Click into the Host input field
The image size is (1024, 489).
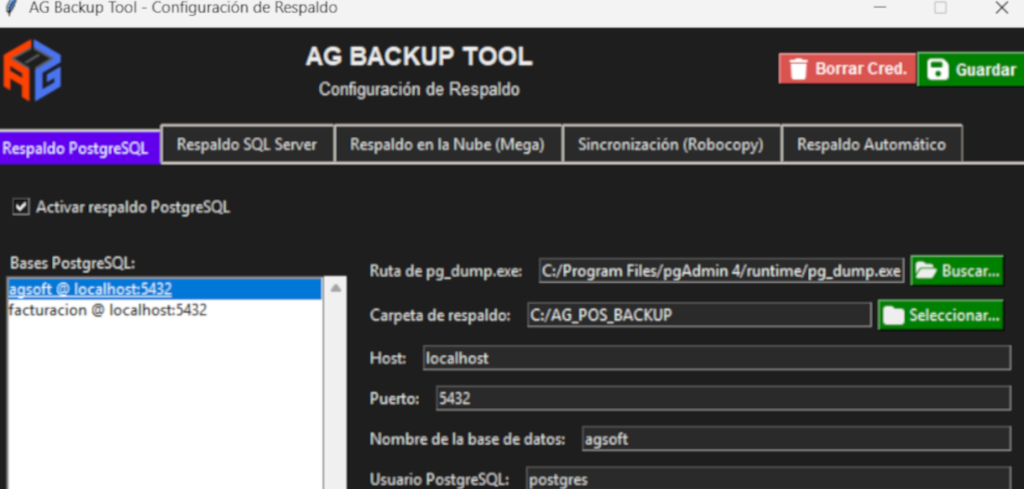pyautogui.click(x=716, y=357)
